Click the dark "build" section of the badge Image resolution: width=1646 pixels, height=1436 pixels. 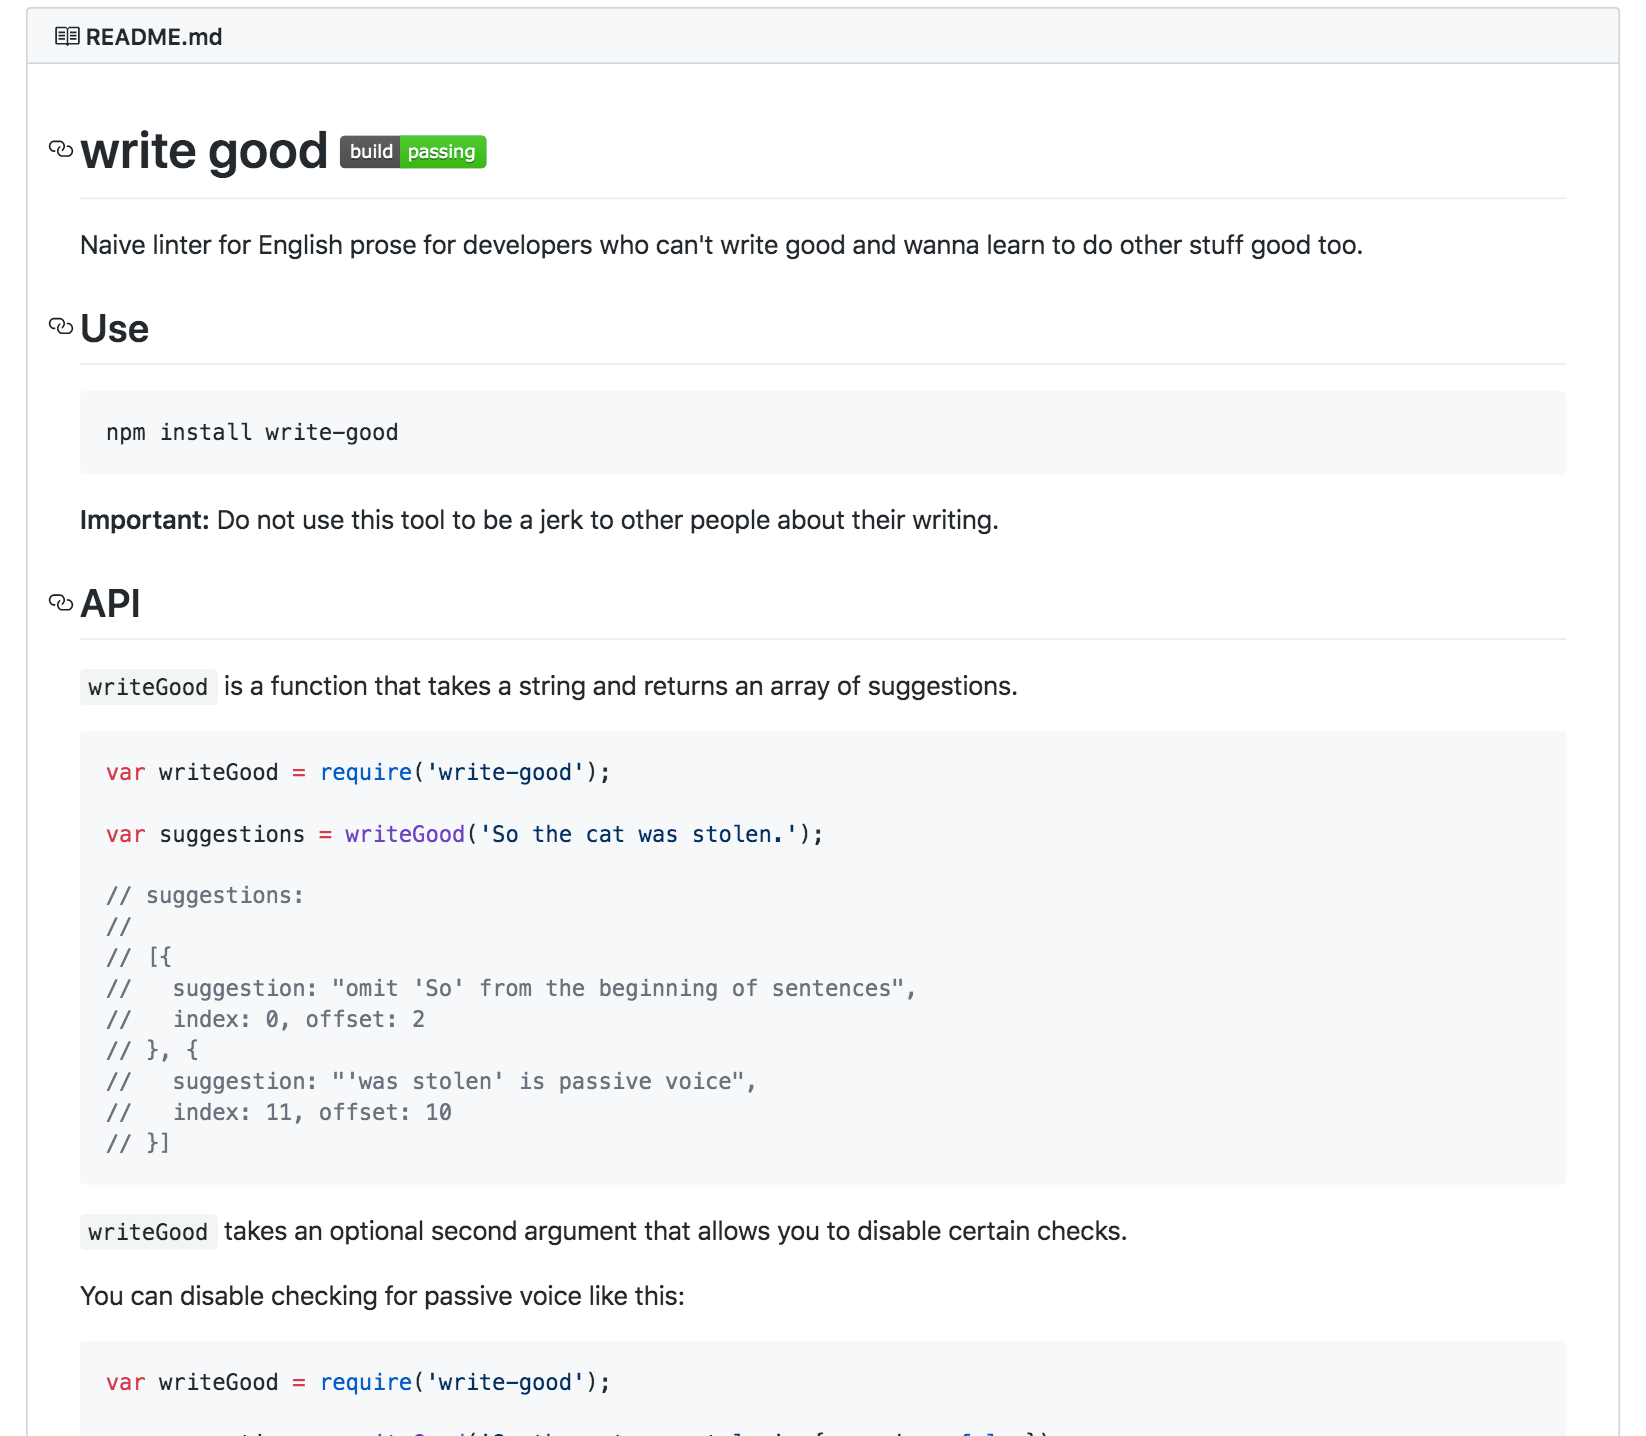(x=370, y=152)
